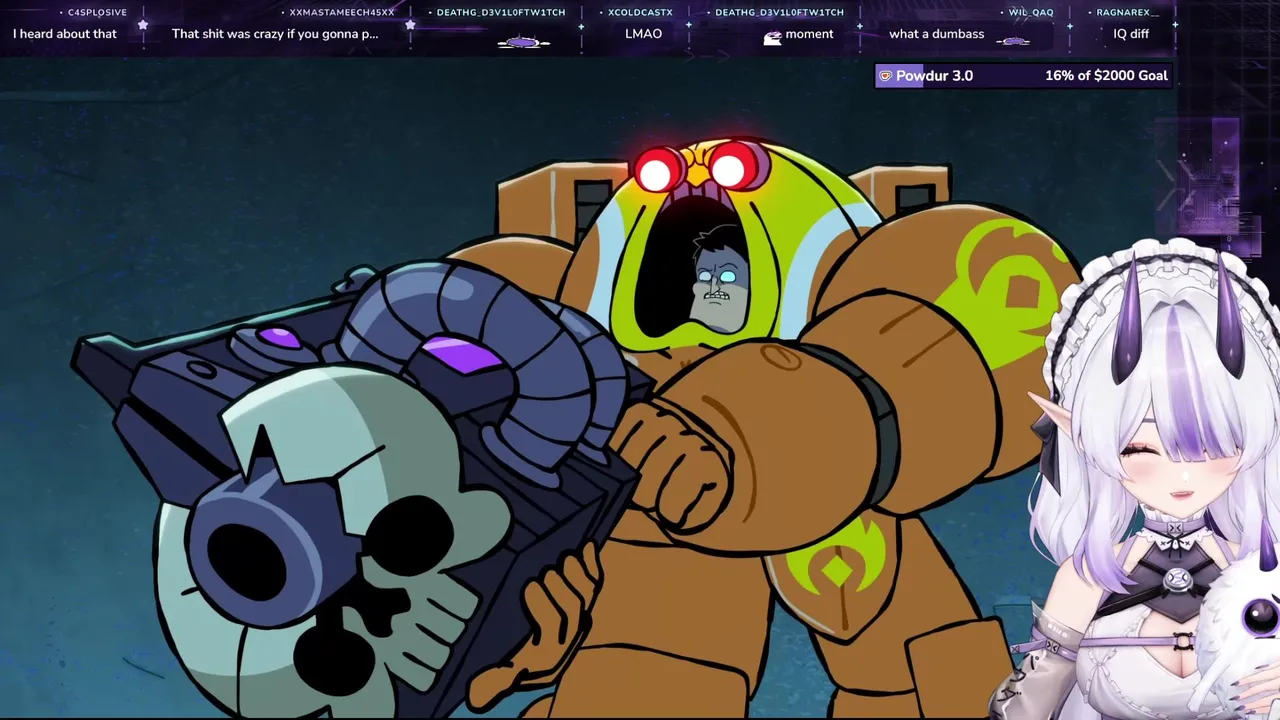Image resolution: width=1280 pixels, height=720 pixels.
Task: Click the "16% of $2000 Goal" progress bar
Action: click(x=1023, y=76)
